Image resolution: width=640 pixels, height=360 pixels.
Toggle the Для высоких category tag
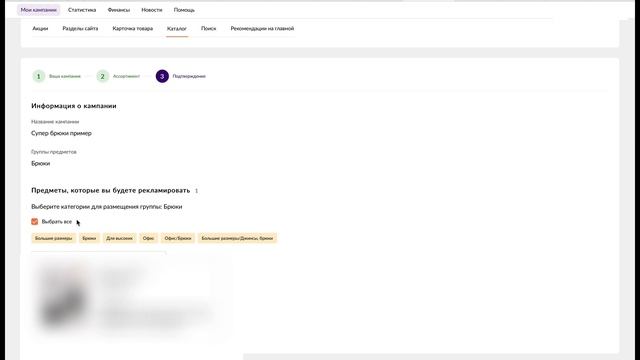tap(119, 238)
